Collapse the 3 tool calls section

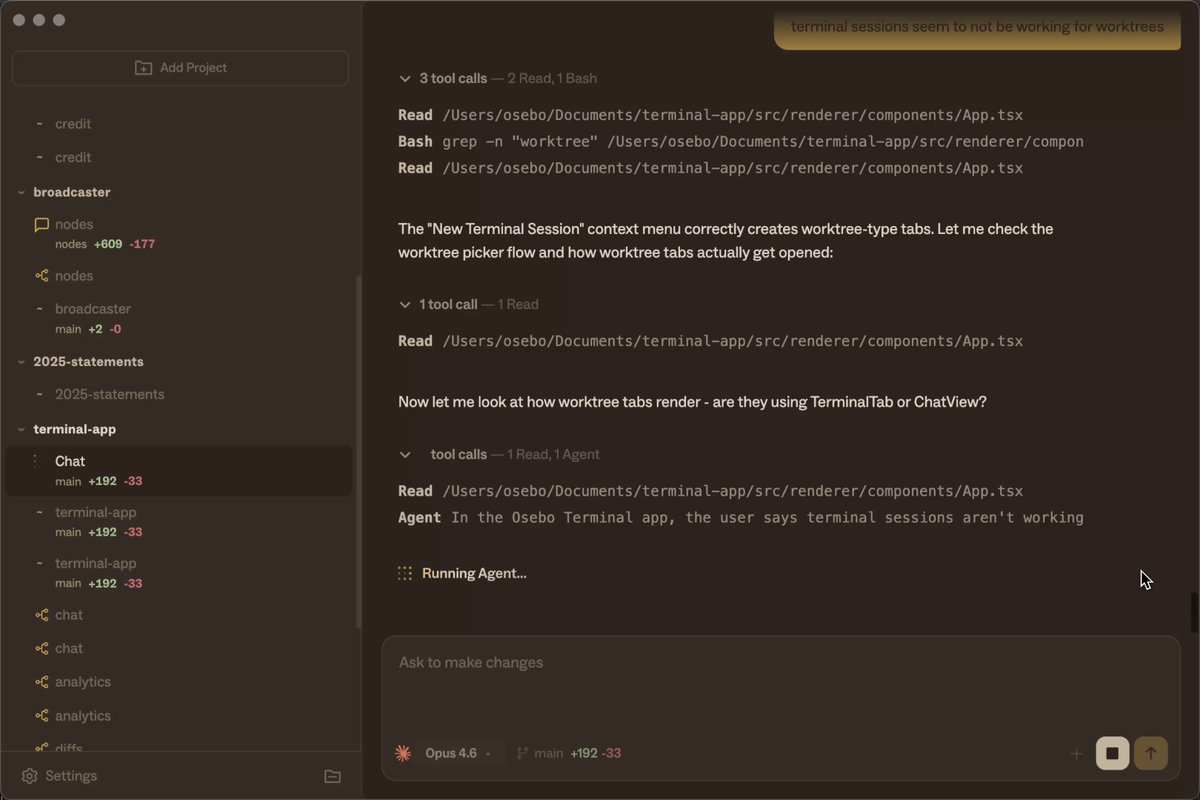(x=405, y=78)
